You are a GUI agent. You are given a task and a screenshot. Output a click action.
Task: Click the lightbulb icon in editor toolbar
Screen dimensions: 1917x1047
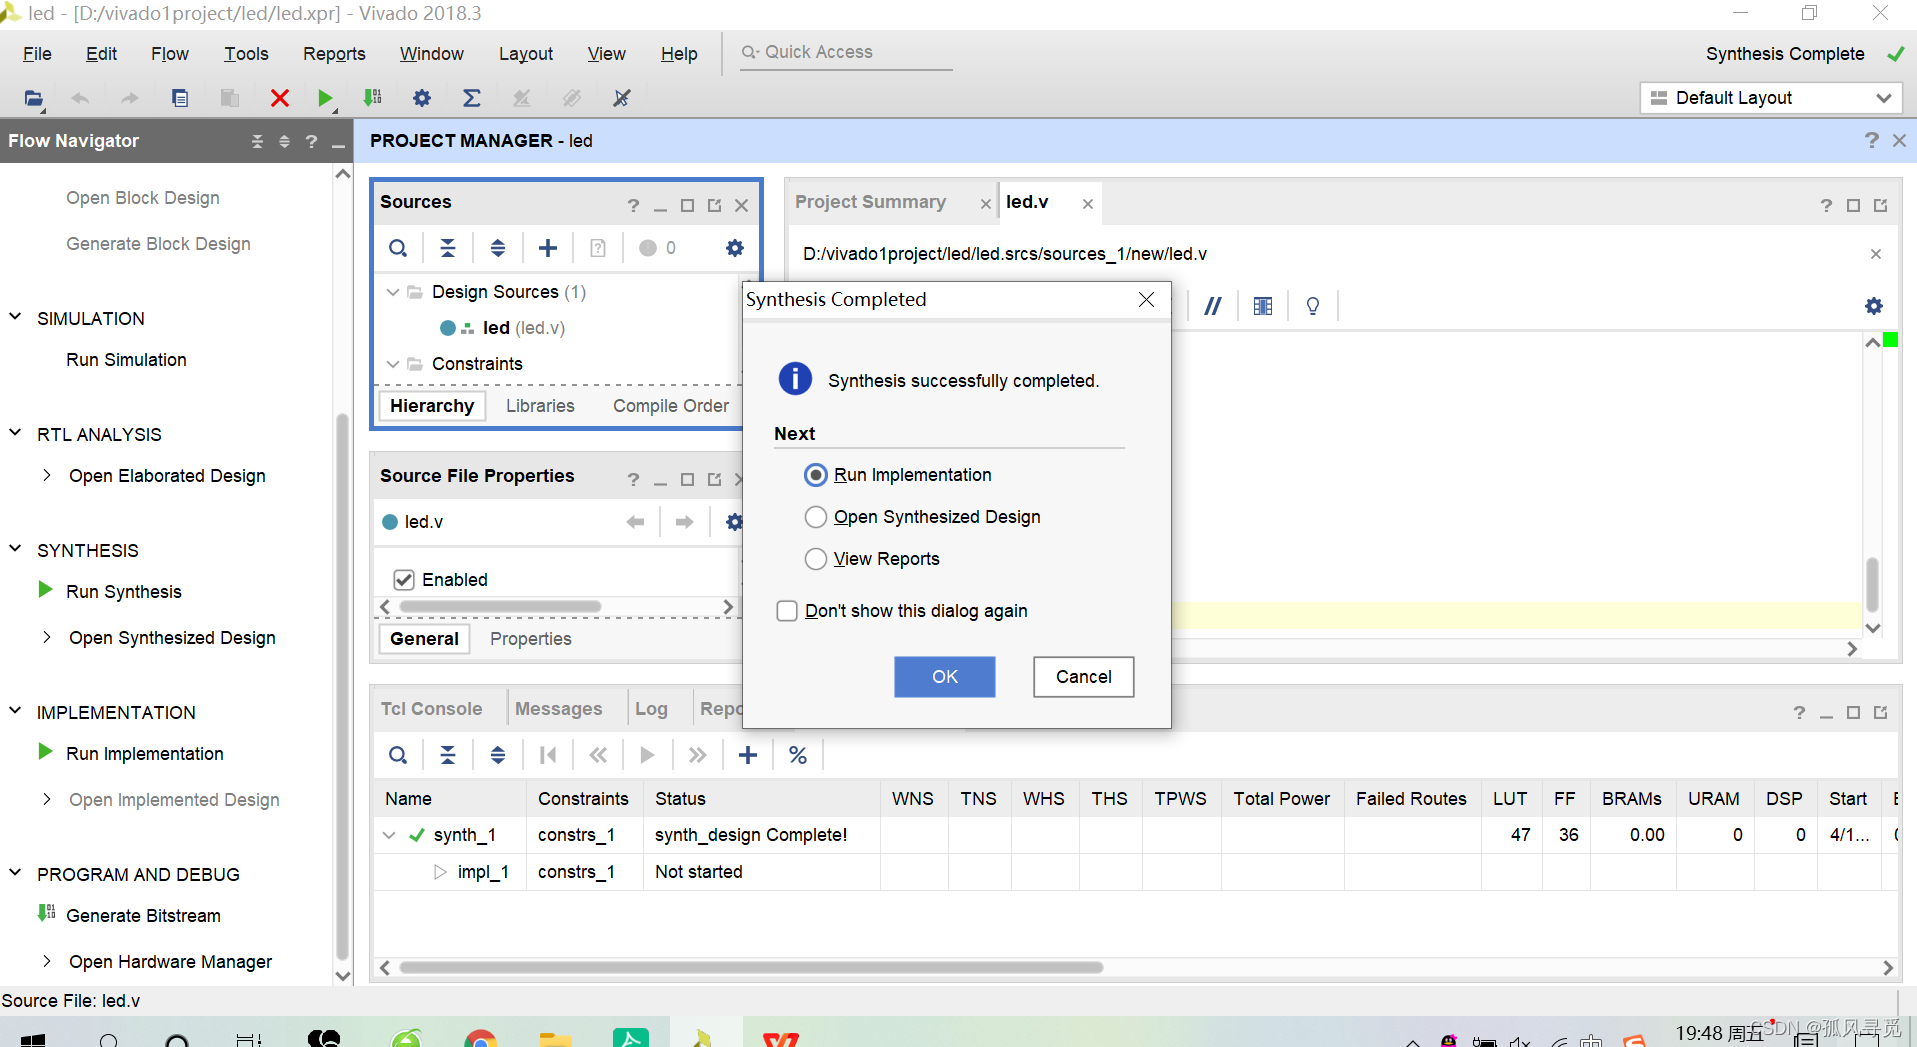[x=1313, y=306]
